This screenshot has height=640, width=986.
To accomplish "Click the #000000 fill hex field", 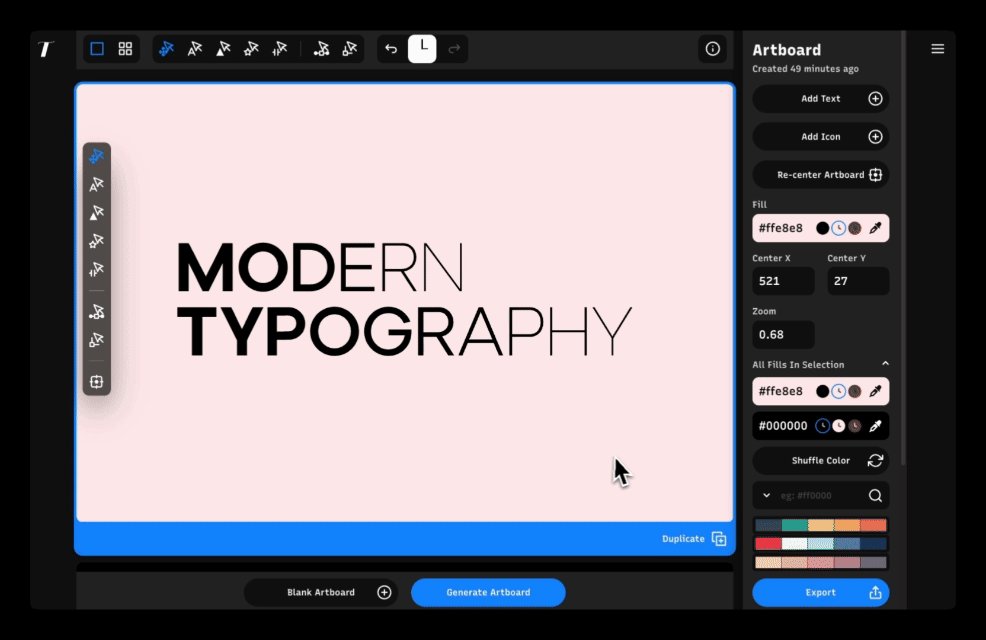I will point(783,426).
